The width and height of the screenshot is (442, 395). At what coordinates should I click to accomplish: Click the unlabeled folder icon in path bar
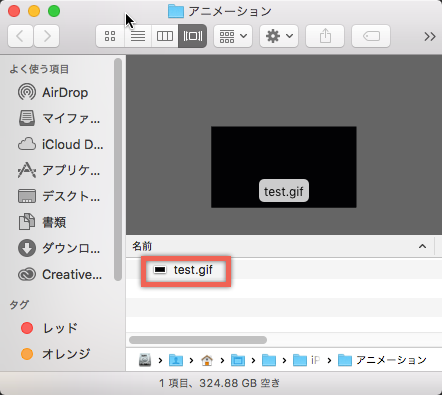click(x=269, y=360)
